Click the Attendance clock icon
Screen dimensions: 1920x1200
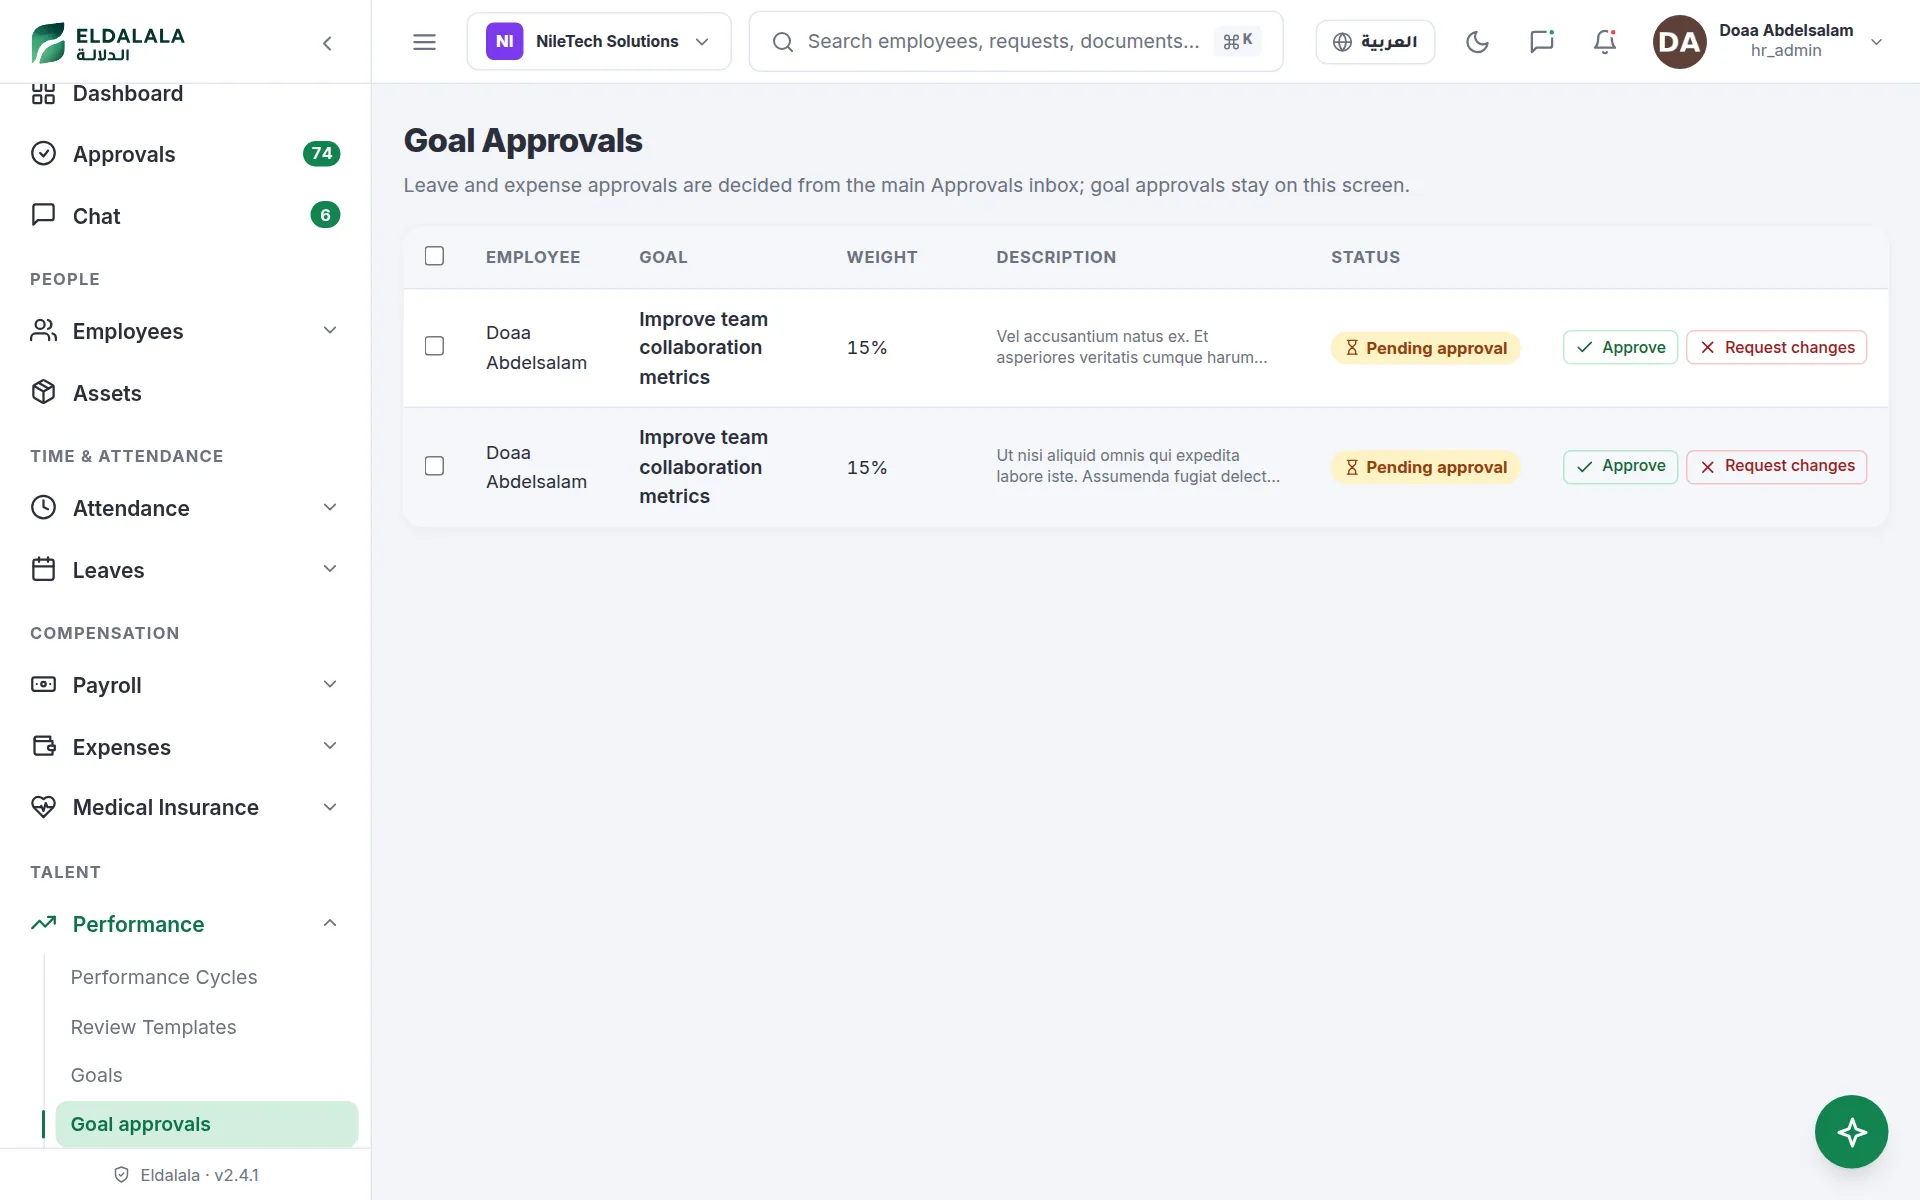click(x=43, y=507)
